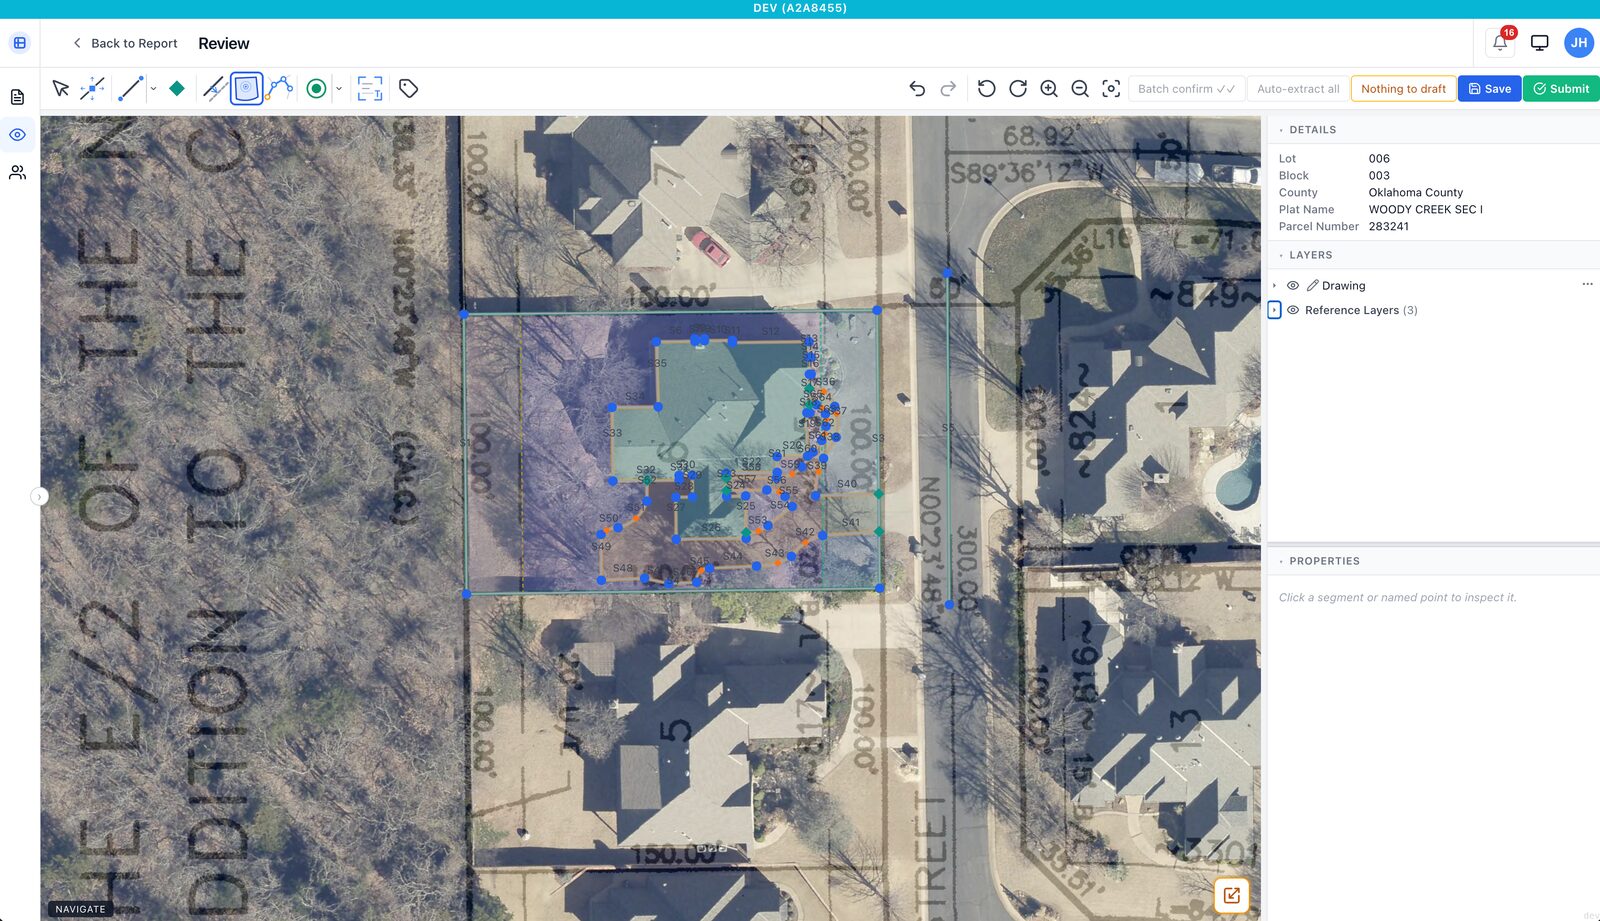
Task: Select the Drawing layer row
Action: coord(1433,286)
